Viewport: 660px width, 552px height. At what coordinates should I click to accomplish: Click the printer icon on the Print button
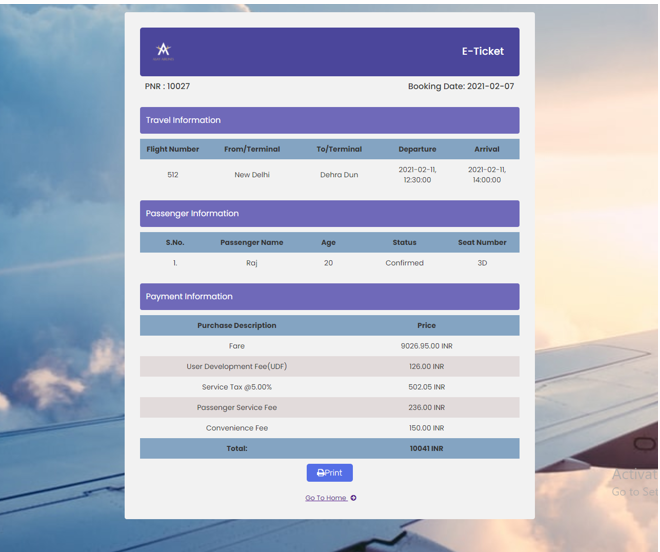320,473
